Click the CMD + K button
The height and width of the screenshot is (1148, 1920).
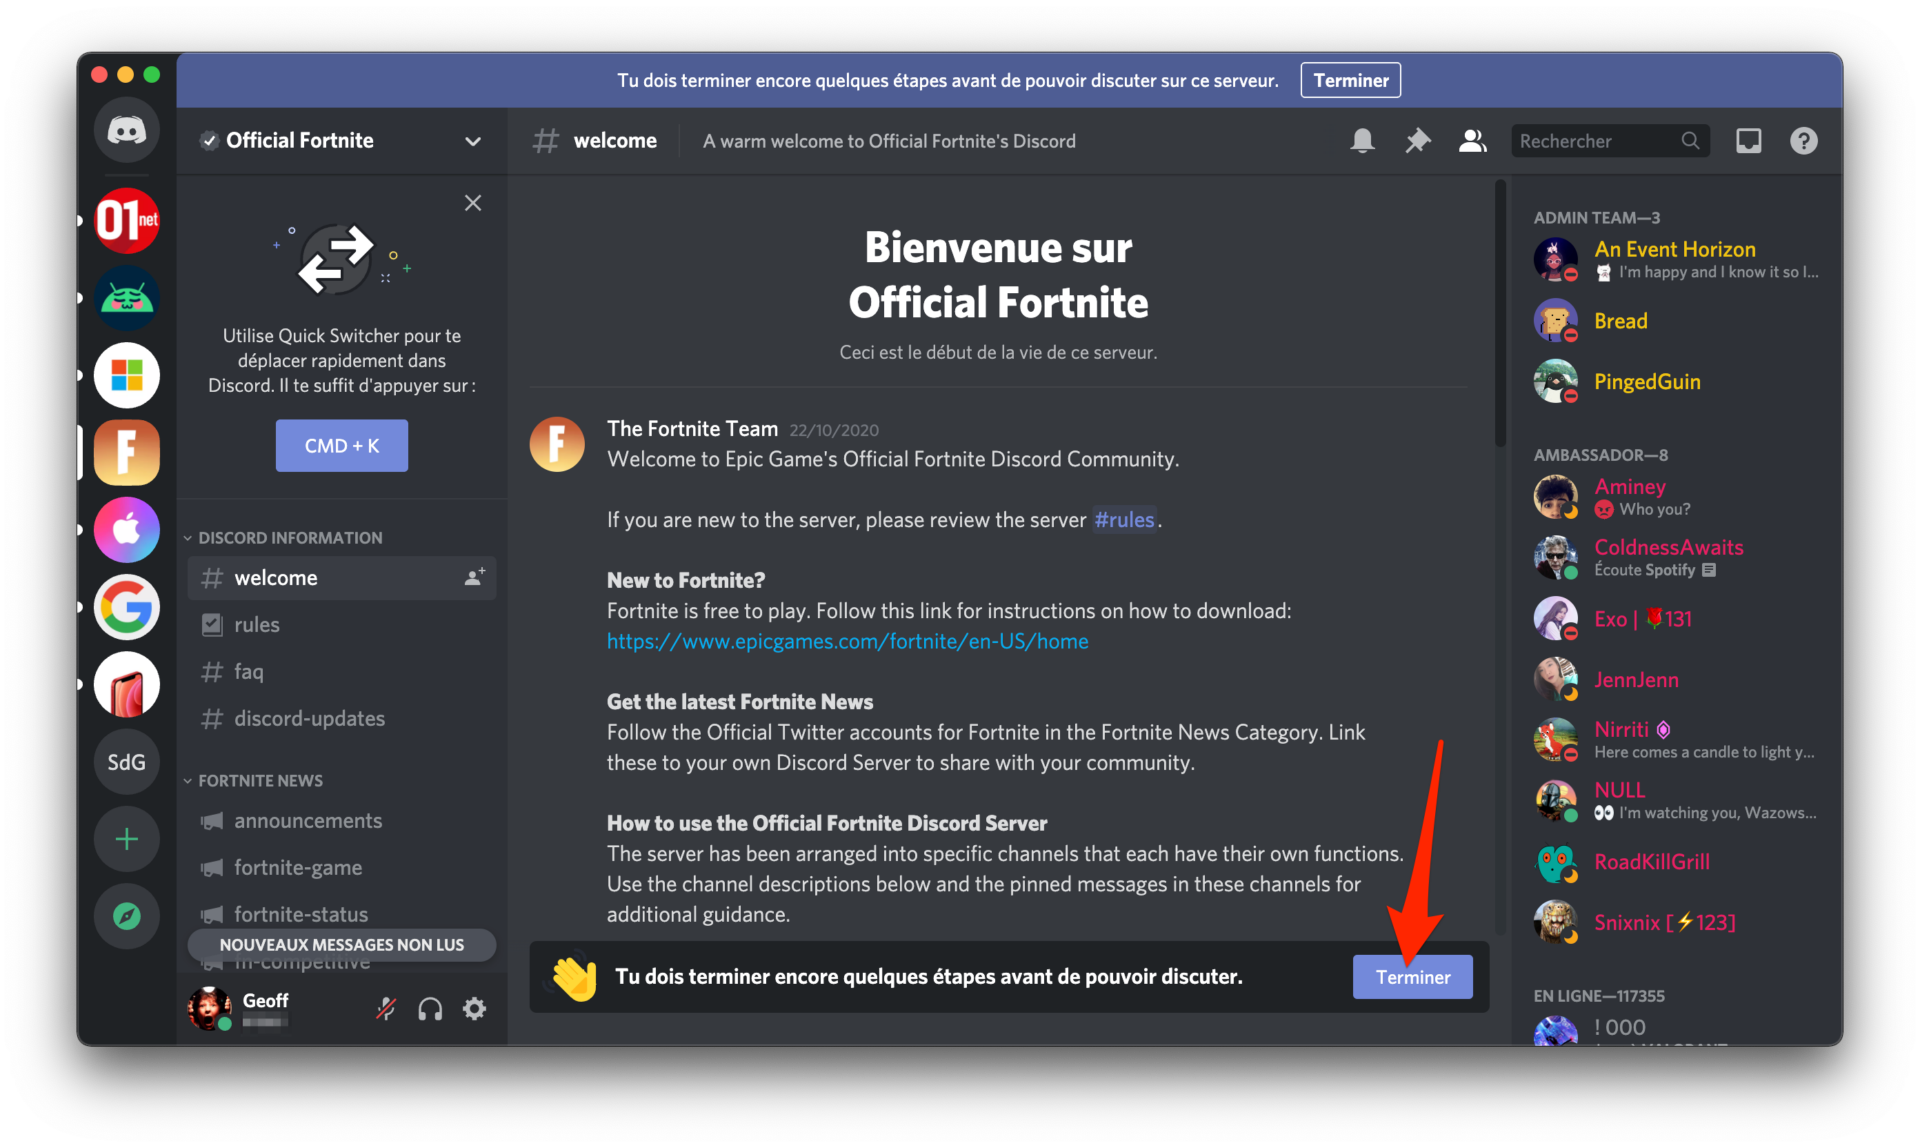[341, 446]
